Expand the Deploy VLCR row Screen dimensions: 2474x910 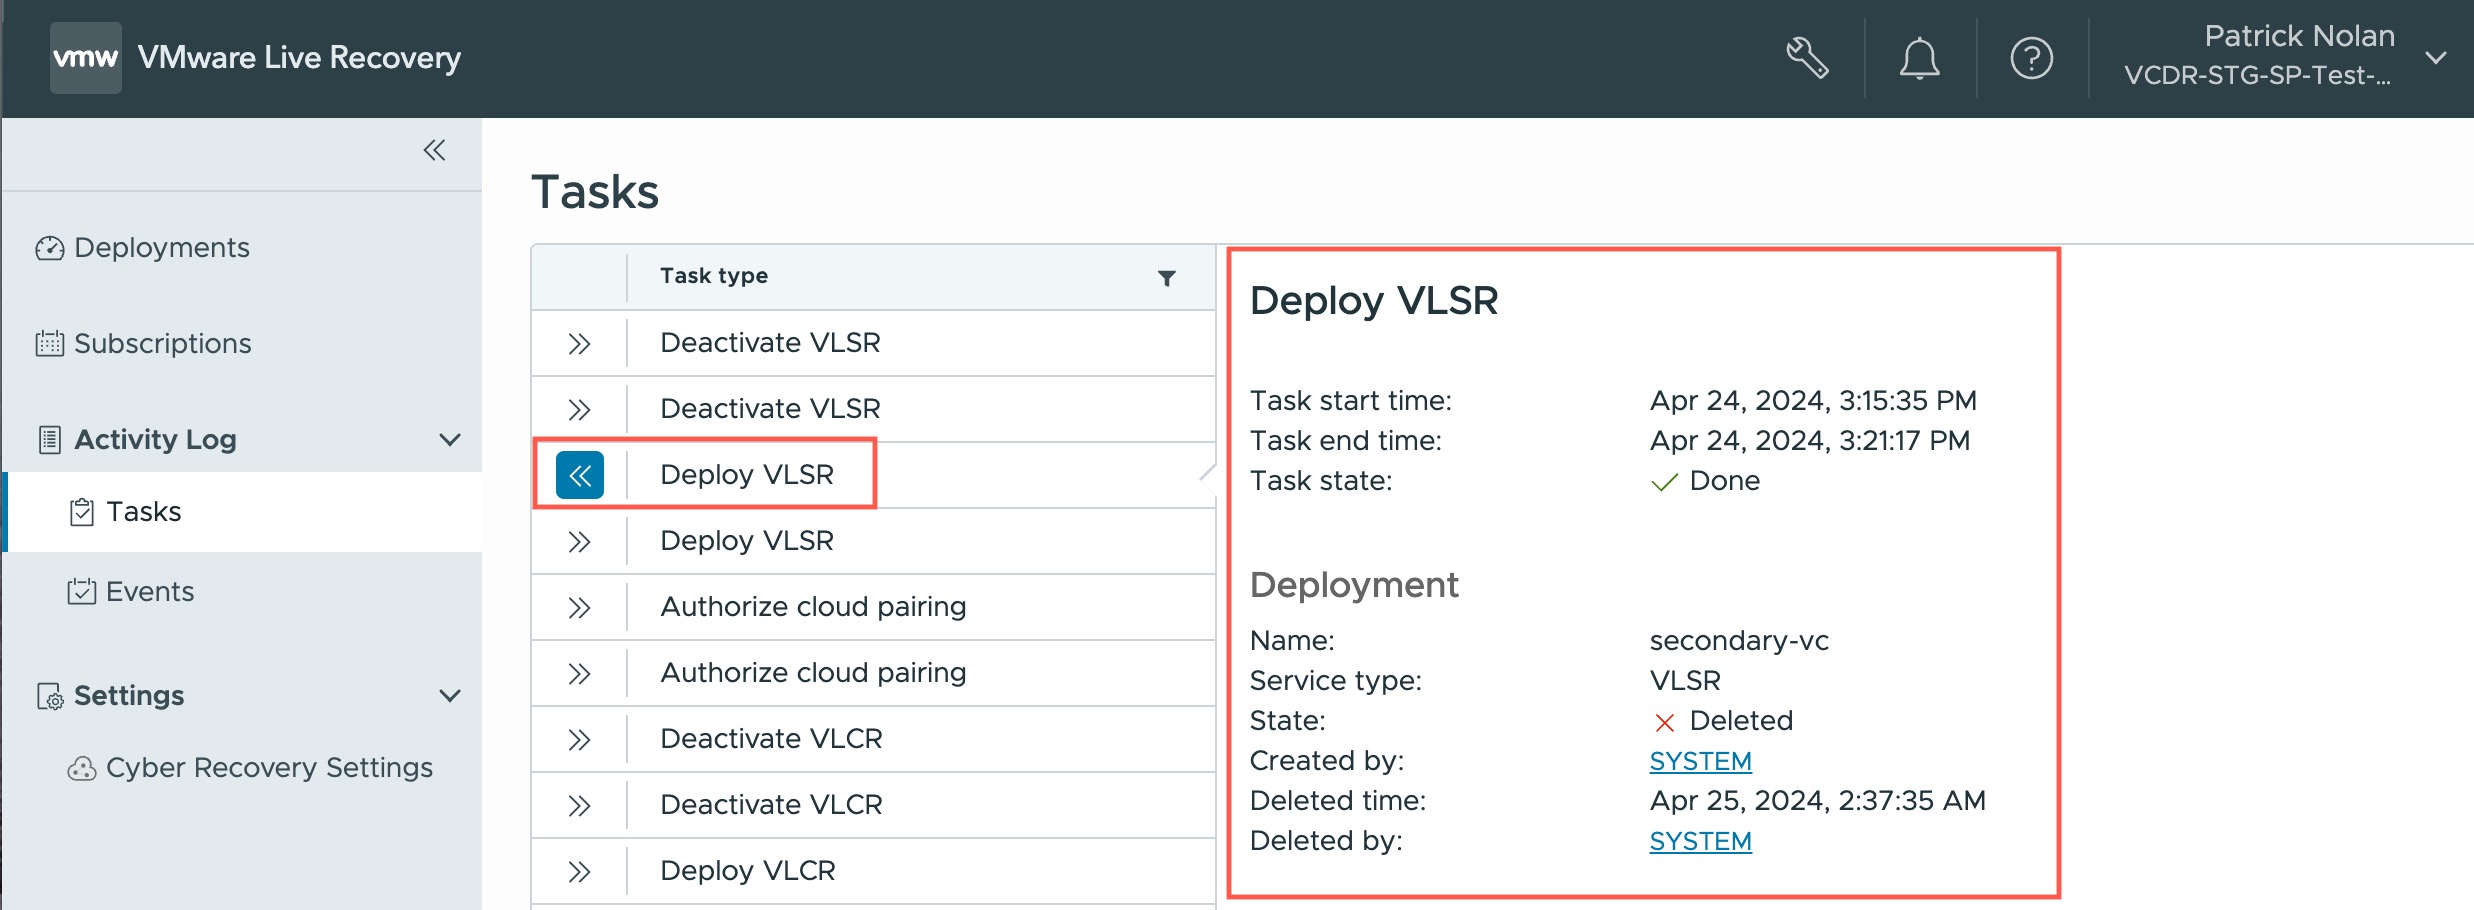point(579,872)
